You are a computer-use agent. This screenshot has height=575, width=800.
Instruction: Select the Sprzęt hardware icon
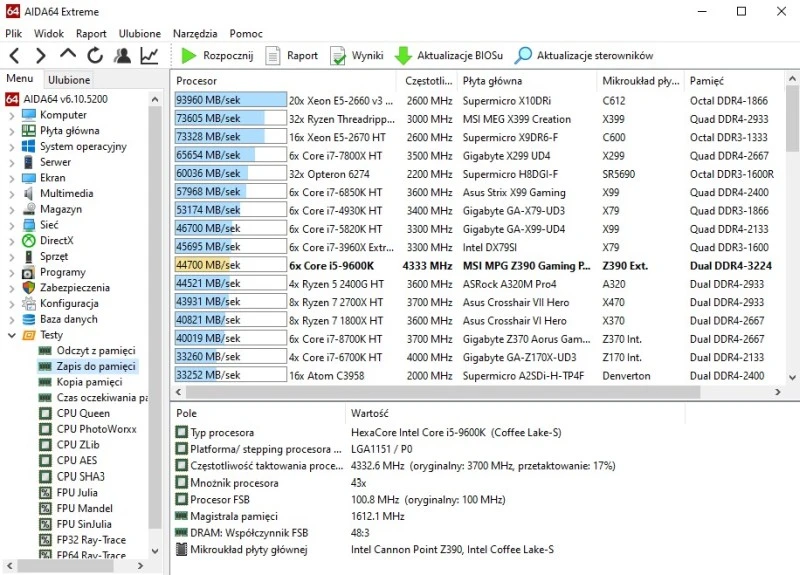(29, 256)
